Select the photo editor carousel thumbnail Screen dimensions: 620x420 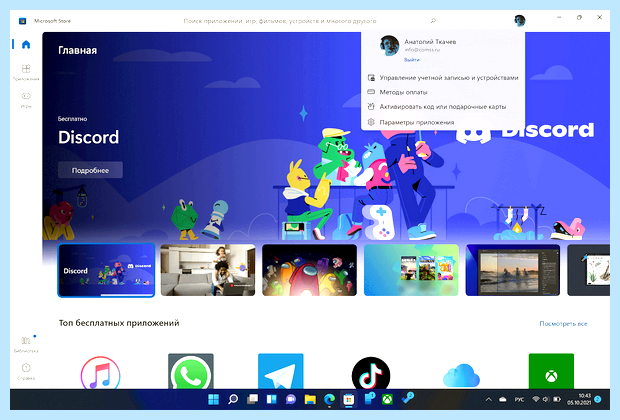point(513,270)
